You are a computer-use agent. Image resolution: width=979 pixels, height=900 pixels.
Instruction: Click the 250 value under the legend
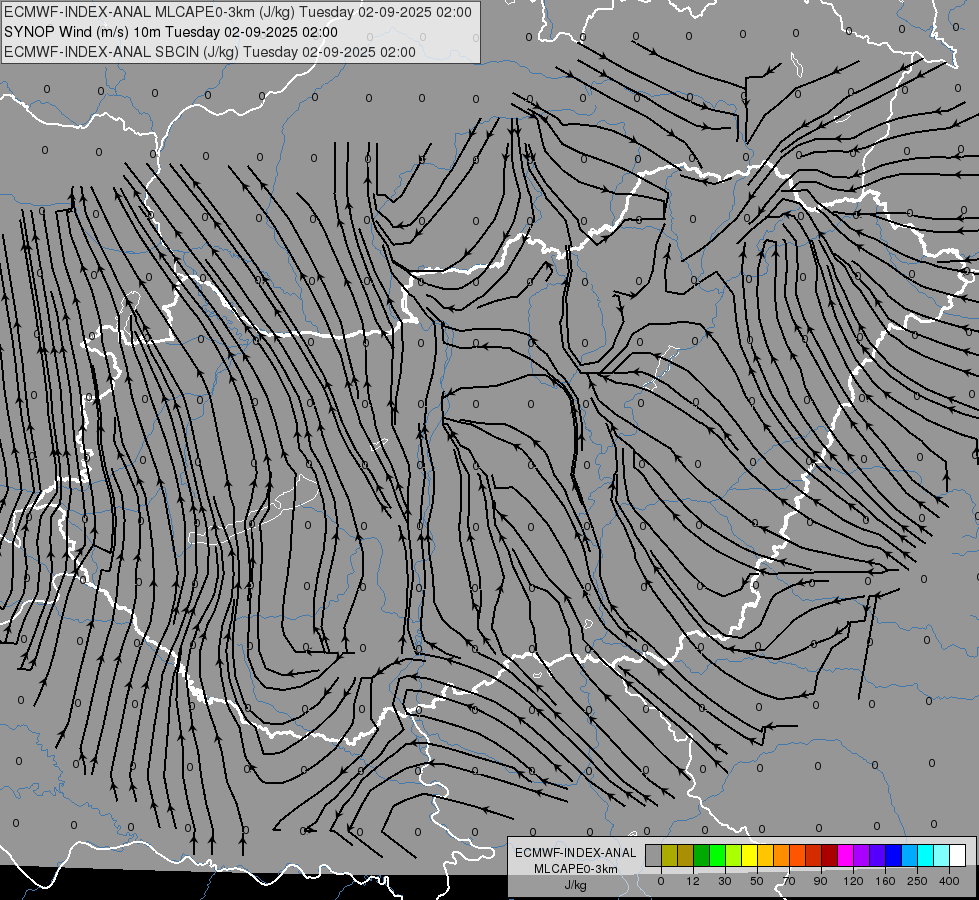click(x=917, y=881)
